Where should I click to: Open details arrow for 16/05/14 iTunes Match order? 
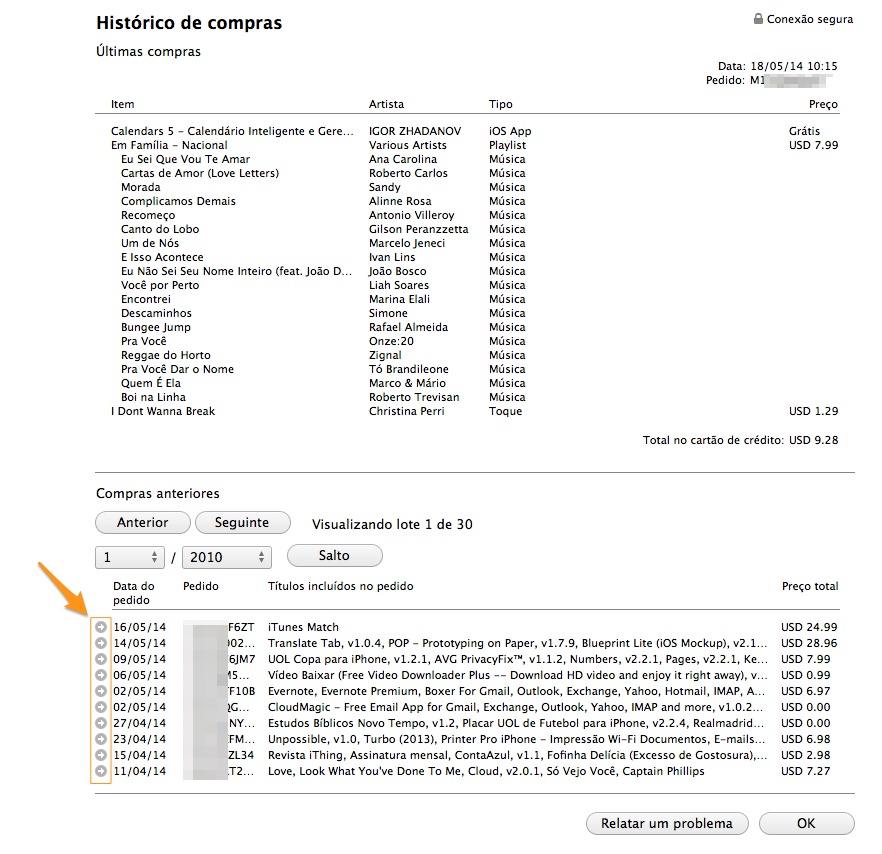pyautogui.click(x=101, y=627)
